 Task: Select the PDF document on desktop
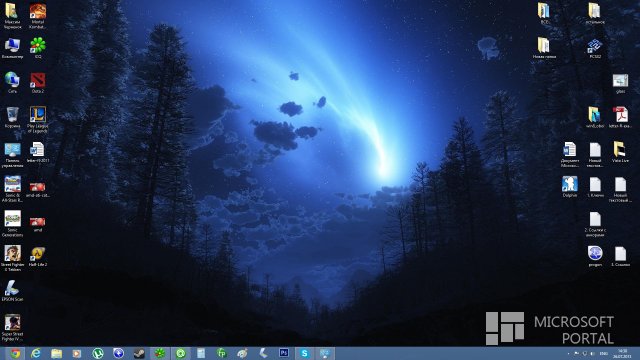(620, 118)
